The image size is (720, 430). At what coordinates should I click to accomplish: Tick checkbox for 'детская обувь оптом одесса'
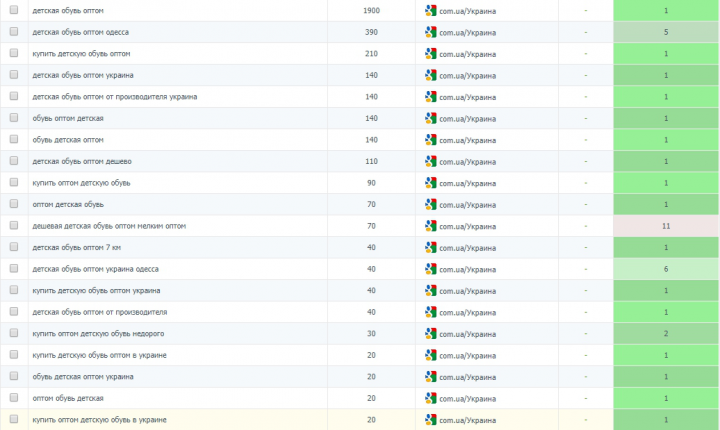coord(14,31)
